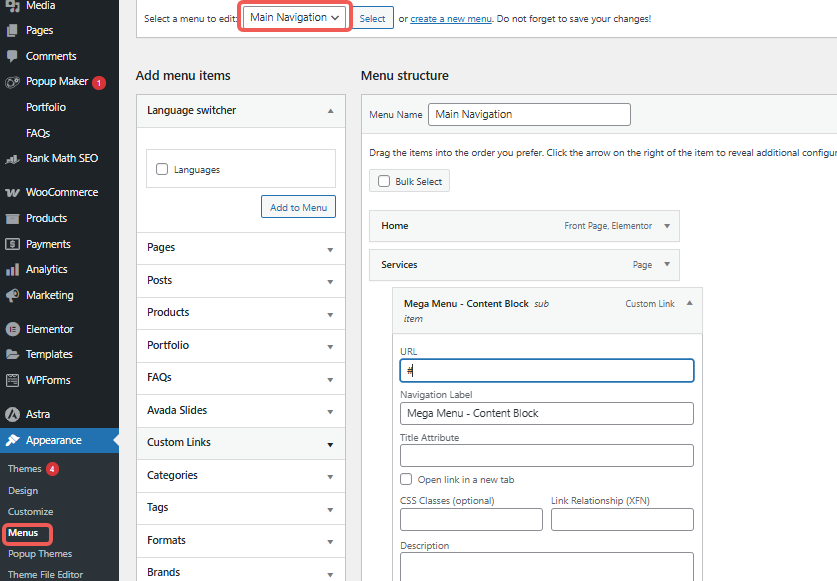
Task: Click the WPForms icon in sidebar
Action: pyautogui.click(x=12, y=380)
